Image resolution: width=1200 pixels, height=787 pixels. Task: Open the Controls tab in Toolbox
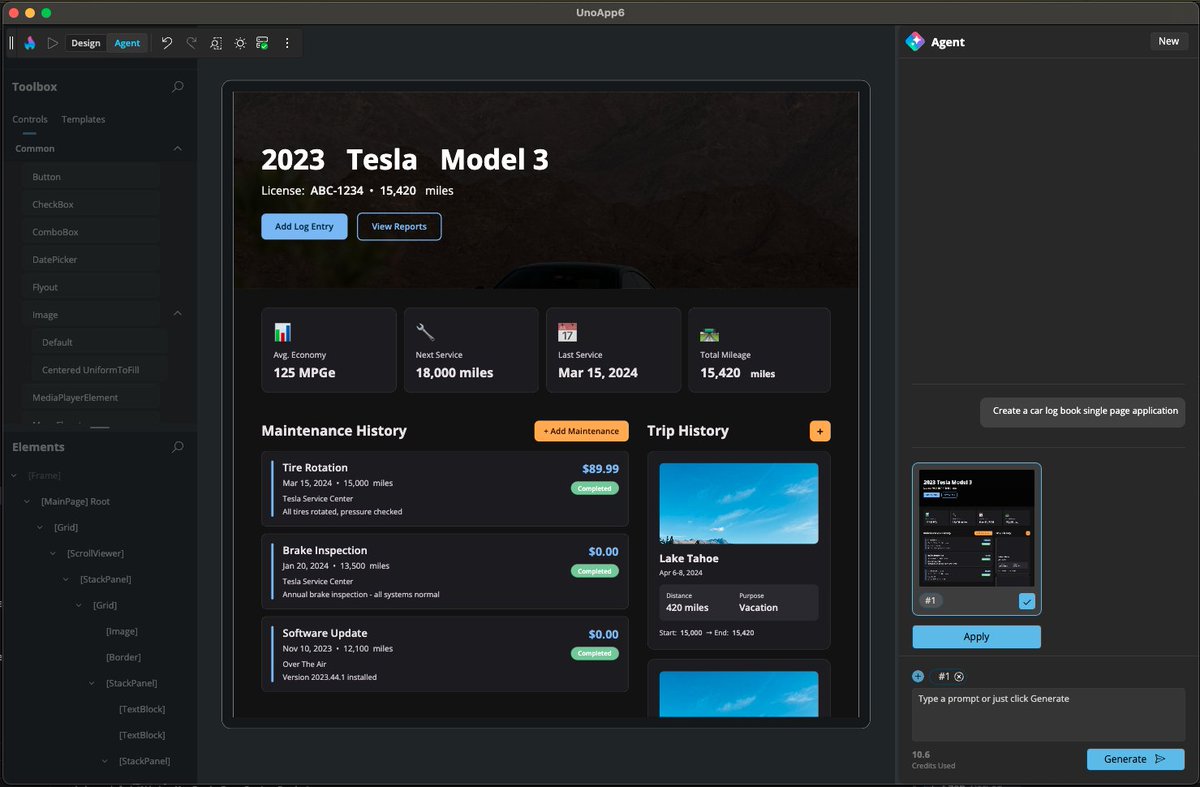coord(30,119)
